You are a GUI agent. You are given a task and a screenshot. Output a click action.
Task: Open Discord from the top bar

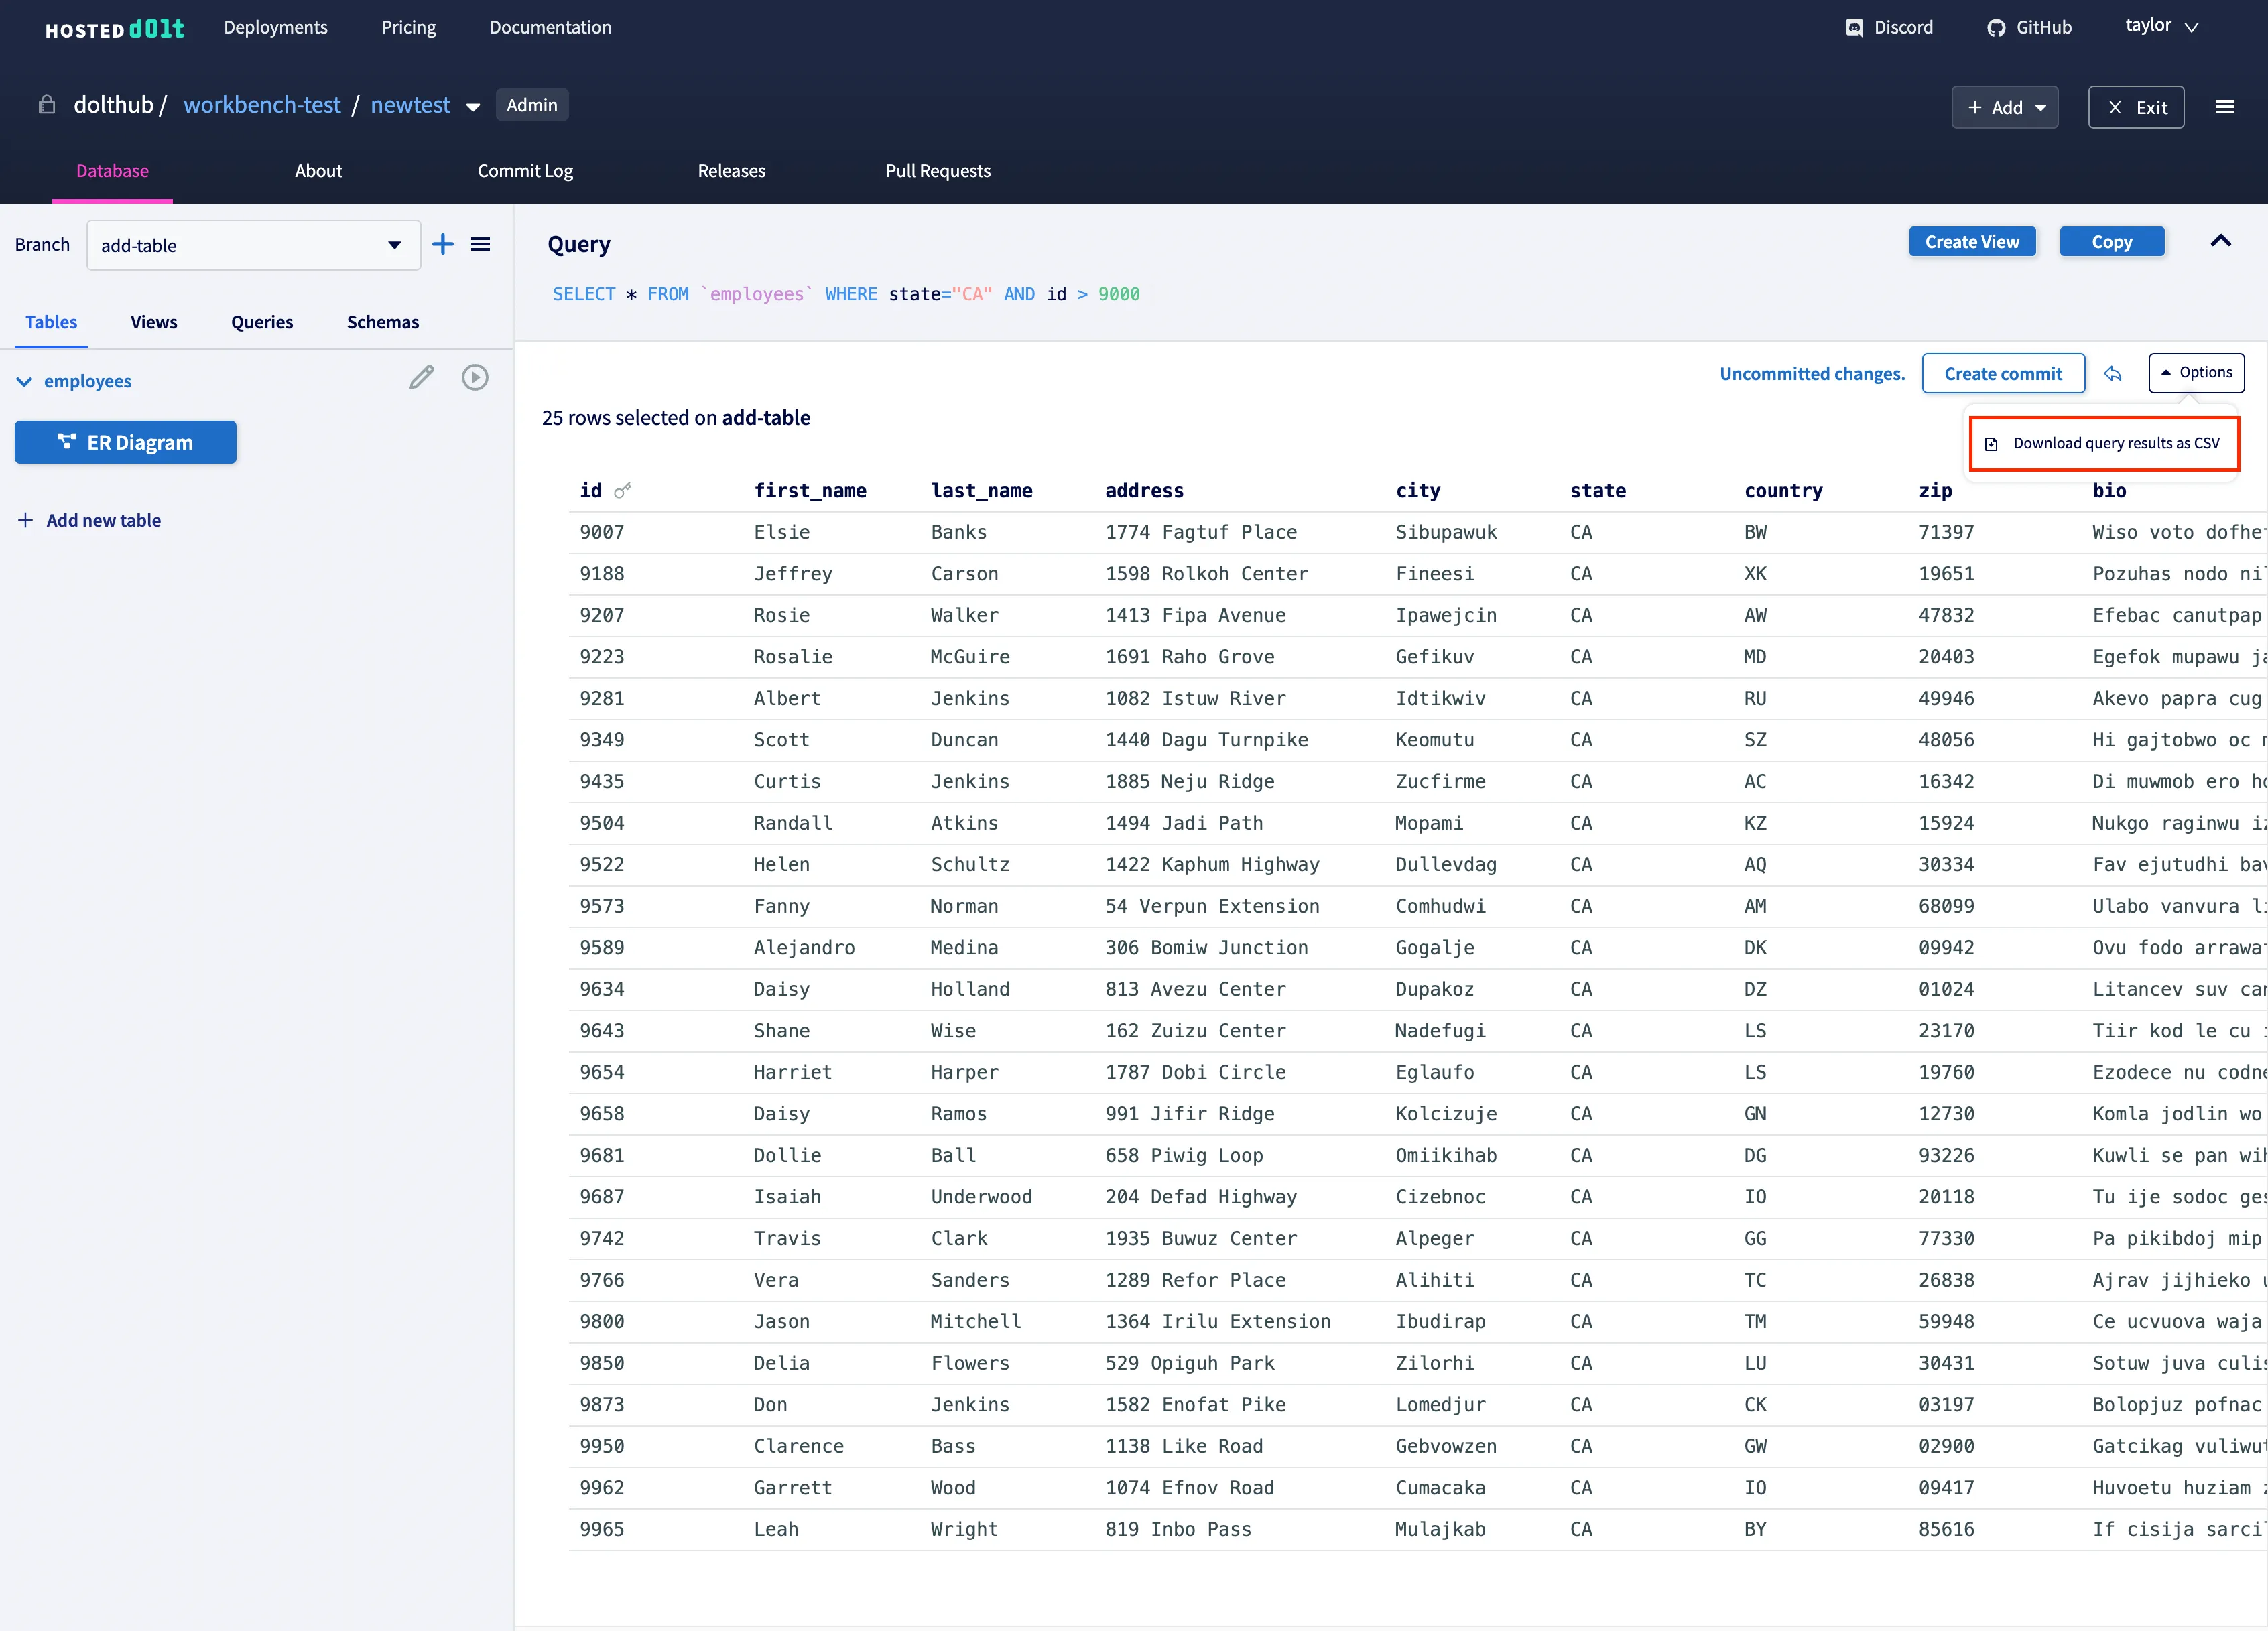[x=1889, y=27]
